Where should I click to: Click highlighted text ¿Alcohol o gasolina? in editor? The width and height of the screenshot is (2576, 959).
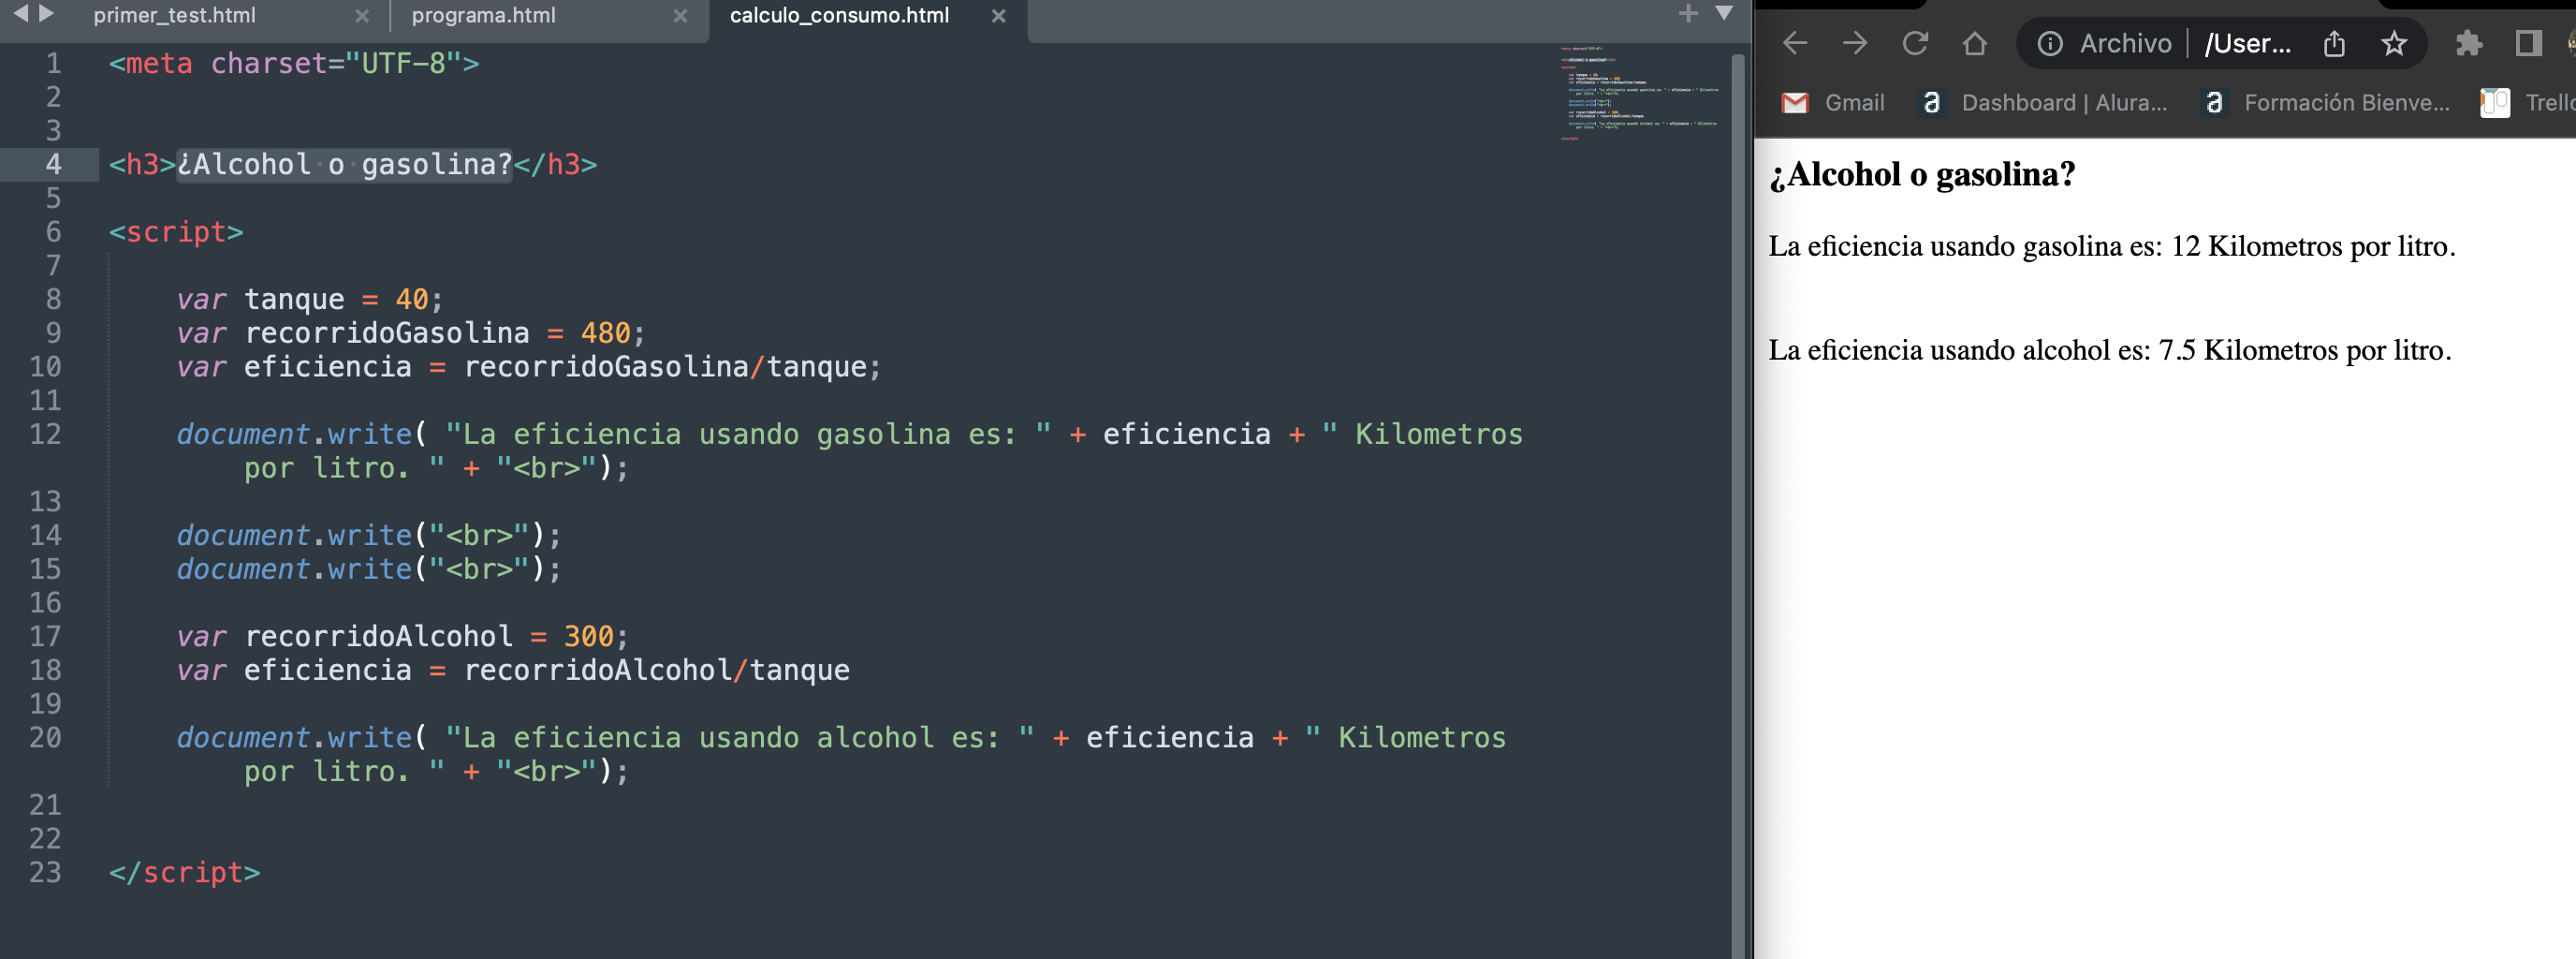pyautogui.click(x=344, y=164)
